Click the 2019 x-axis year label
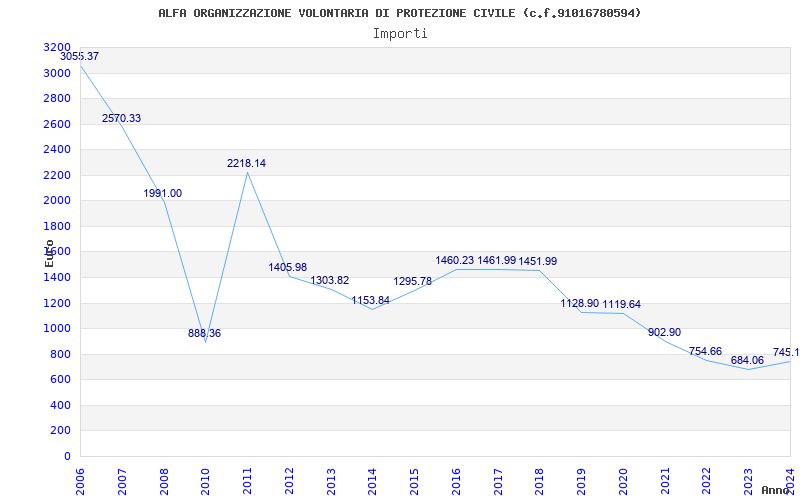The width and height of the screenshot is (800, 500). click(582, 480)
